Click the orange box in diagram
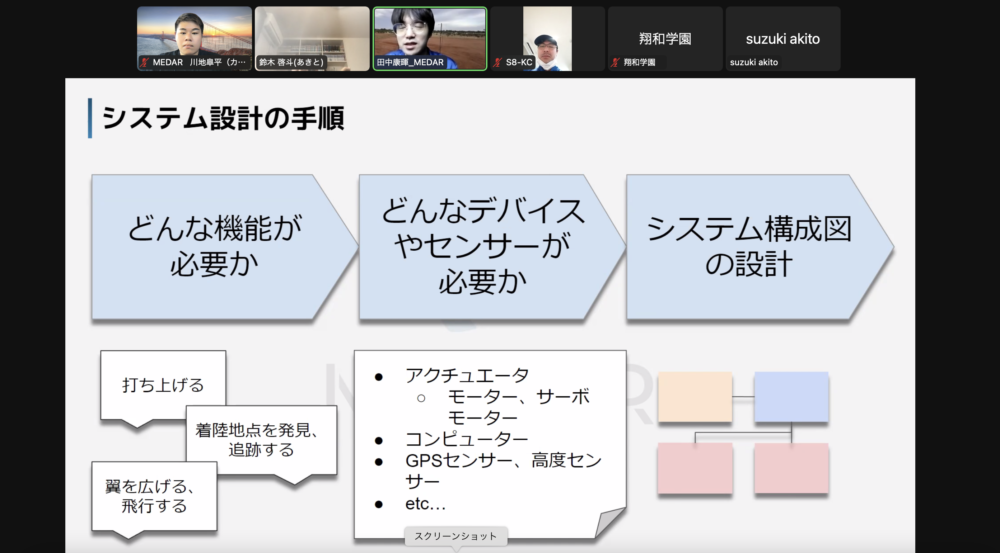Screen dimensions: 1000x553 click(695, 397)
